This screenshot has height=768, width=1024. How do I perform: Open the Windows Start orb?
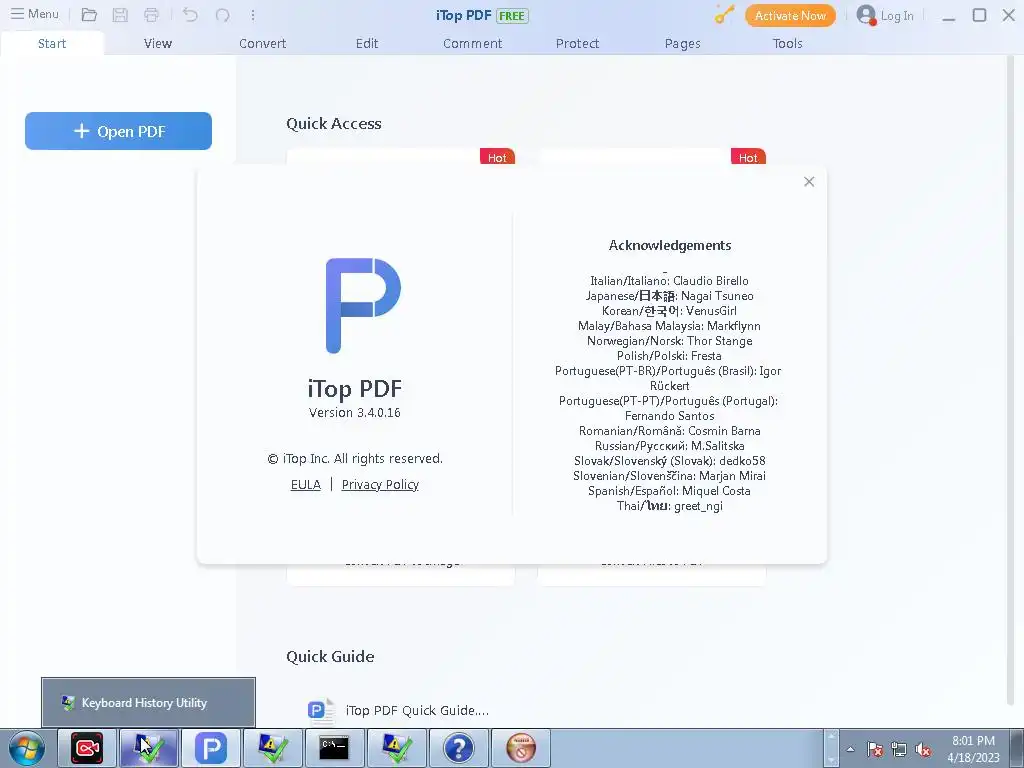point(26,748)
